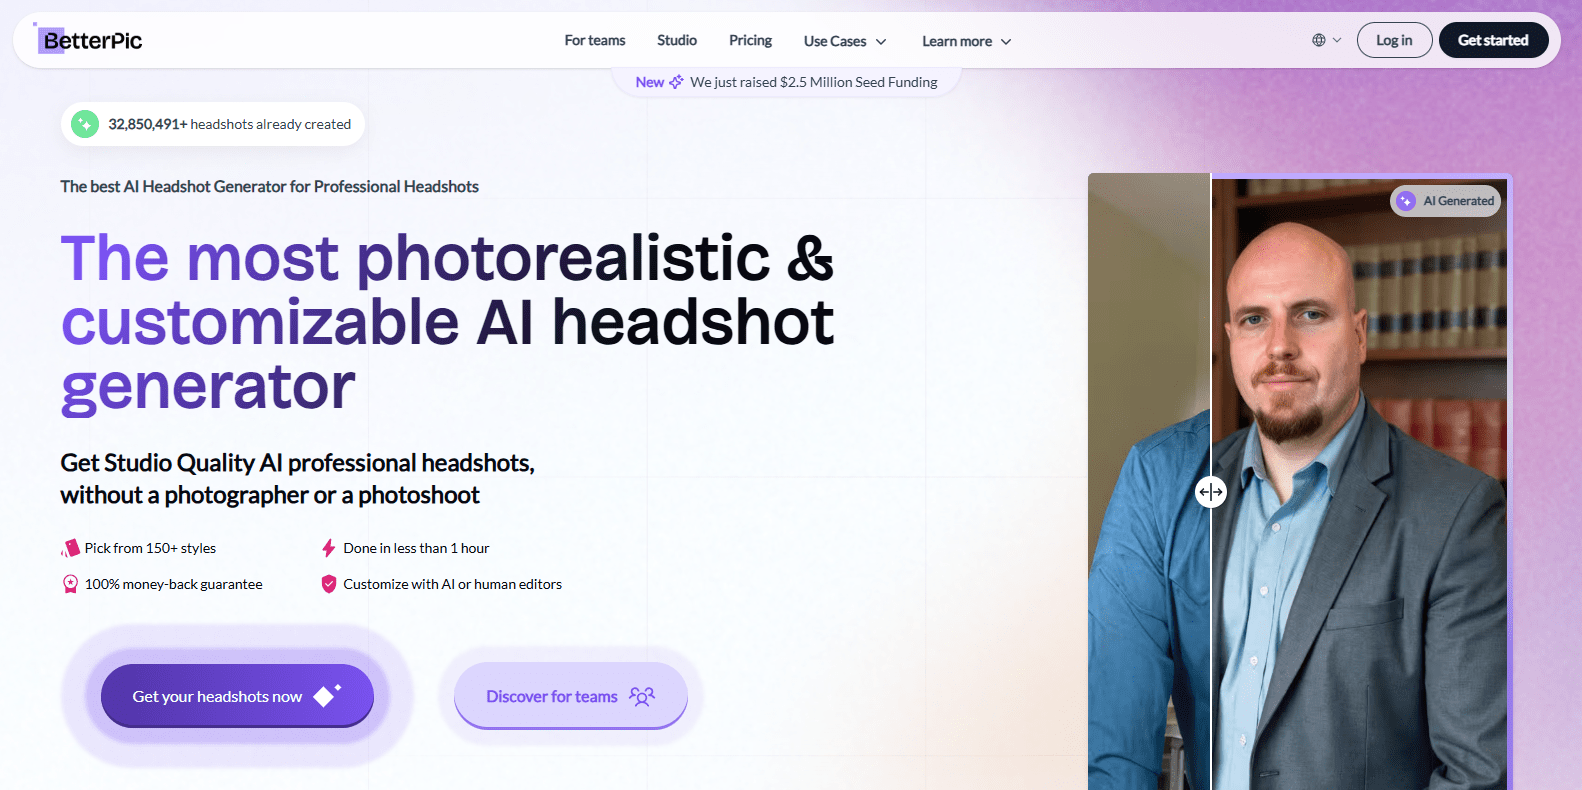Open the Pricing page

point(750,40)
